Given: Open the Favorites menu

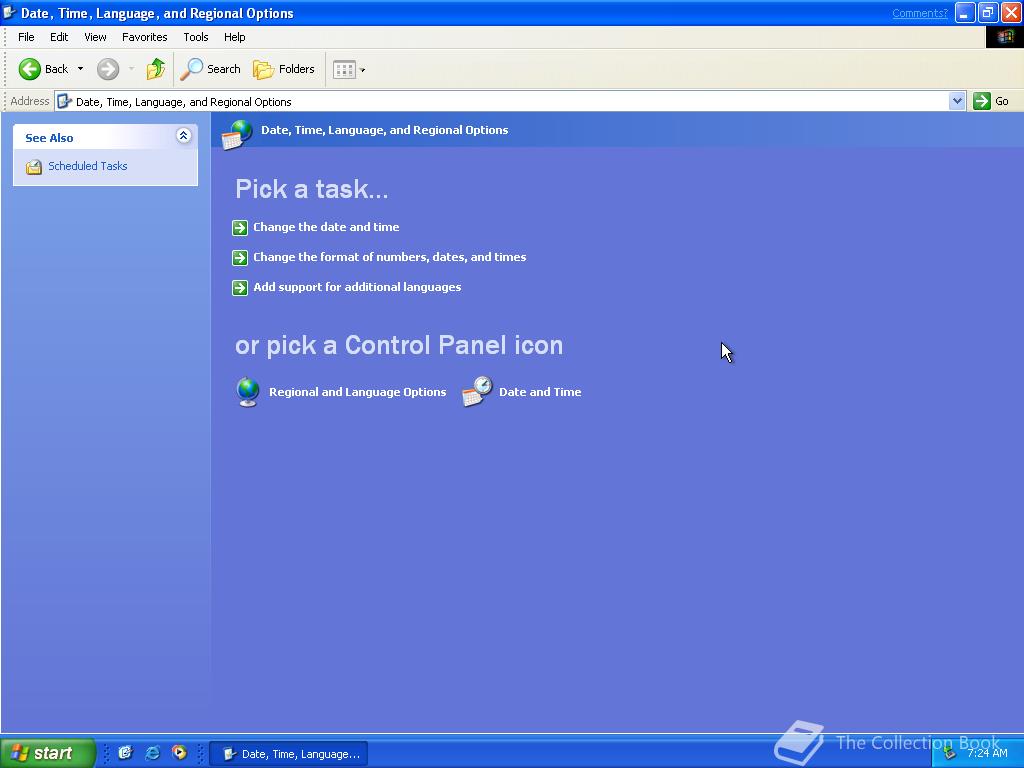Looking at the screenshot, I should coord(144,37).
